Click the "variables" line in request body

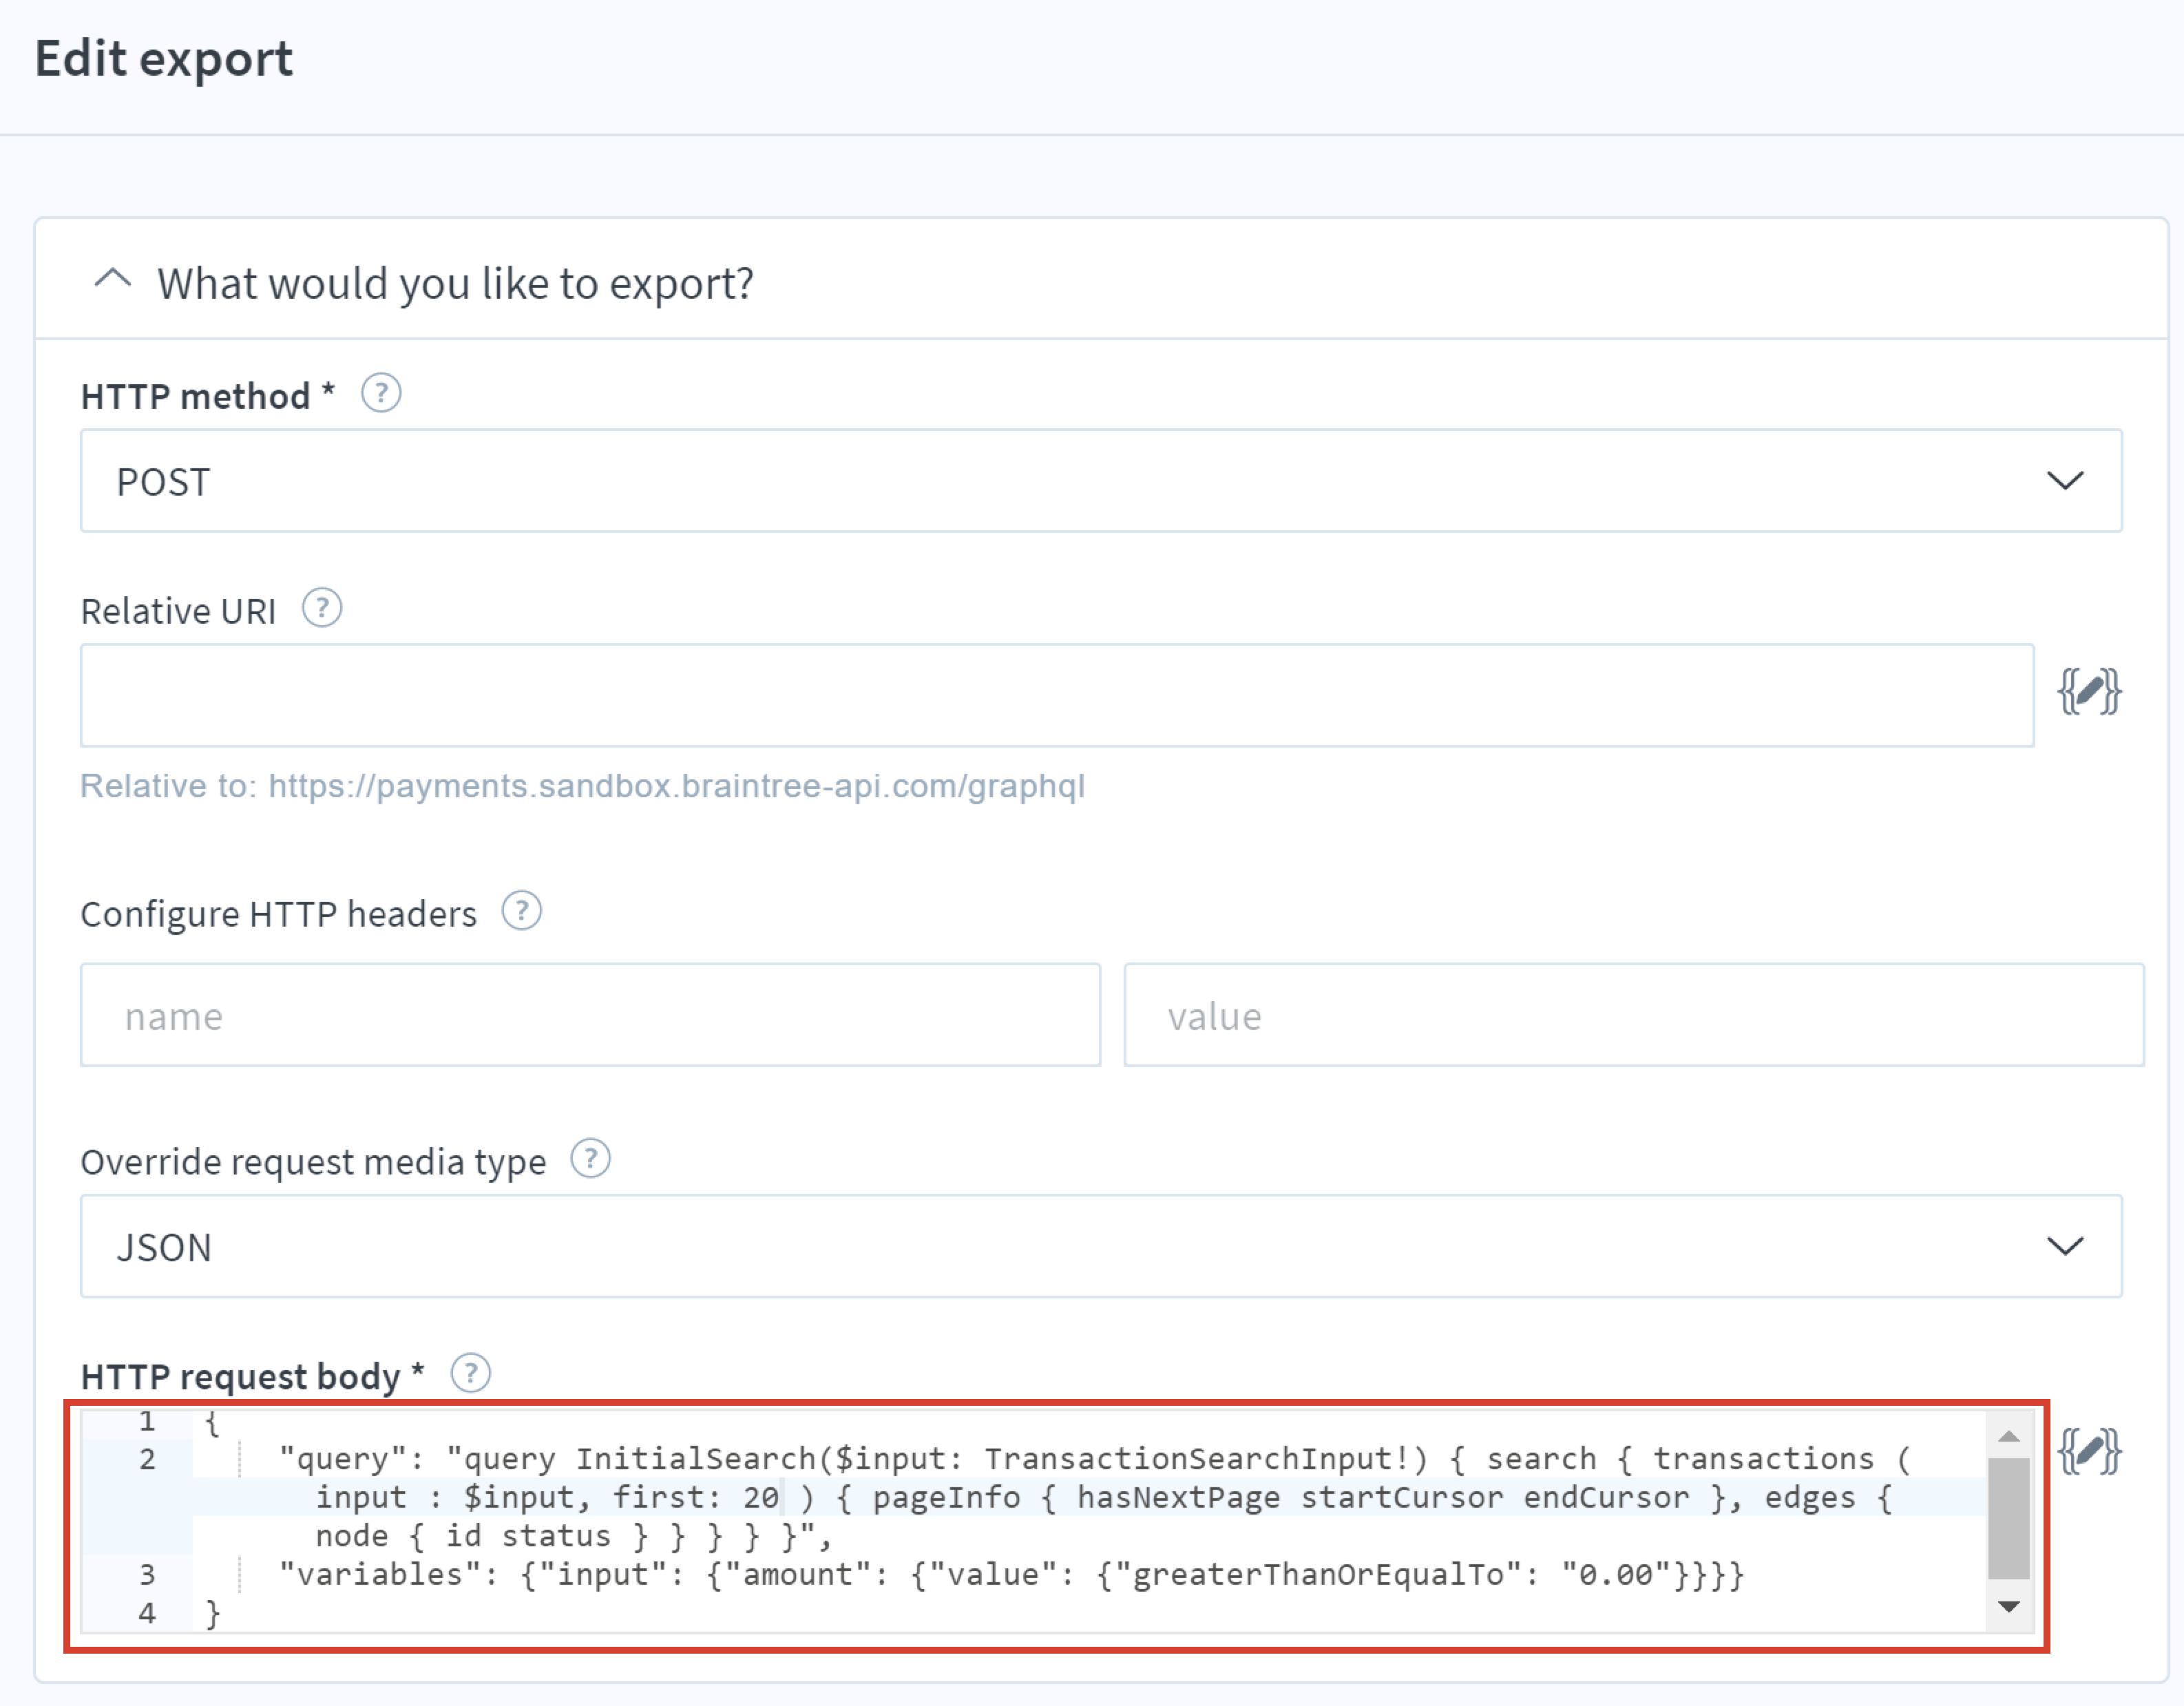(1011, 1575)
